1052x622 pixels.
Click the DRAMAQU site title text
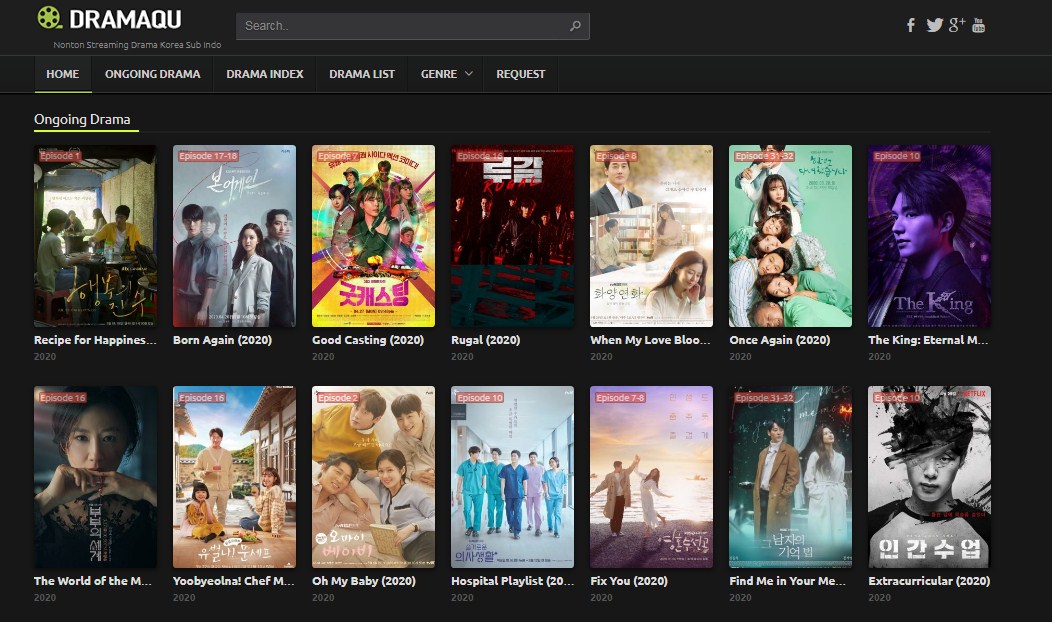click(125, 19)
